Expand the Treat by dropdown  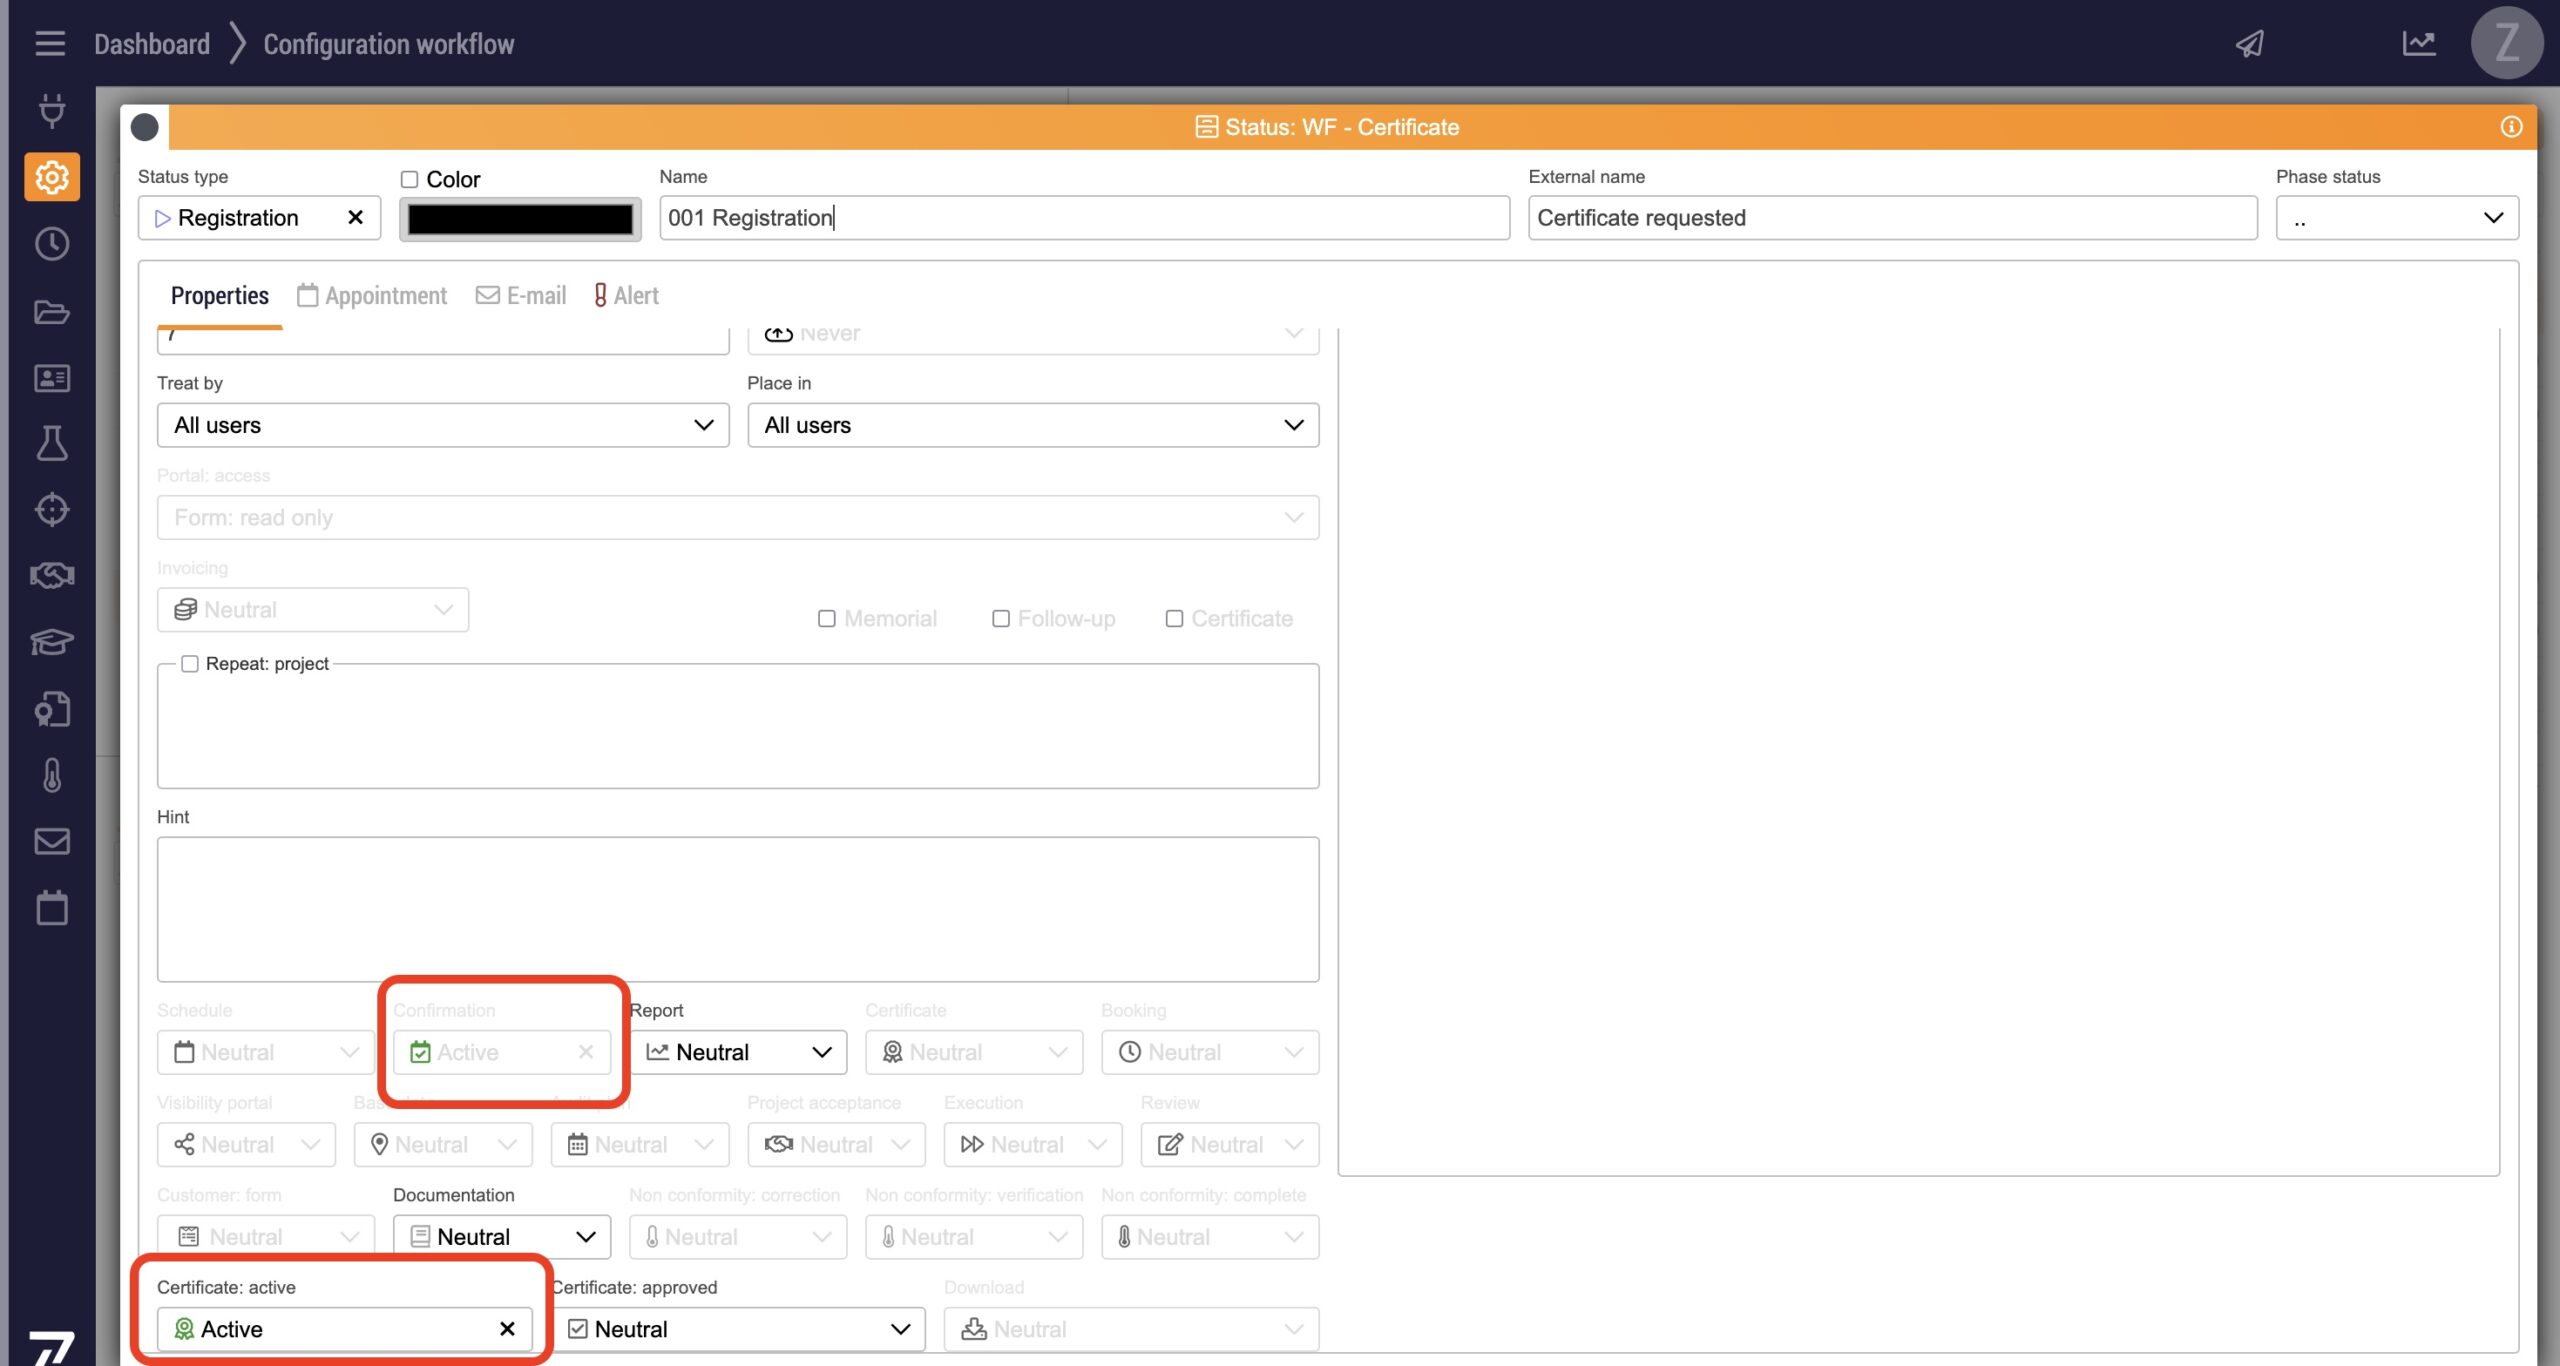[x=443, y=425]
